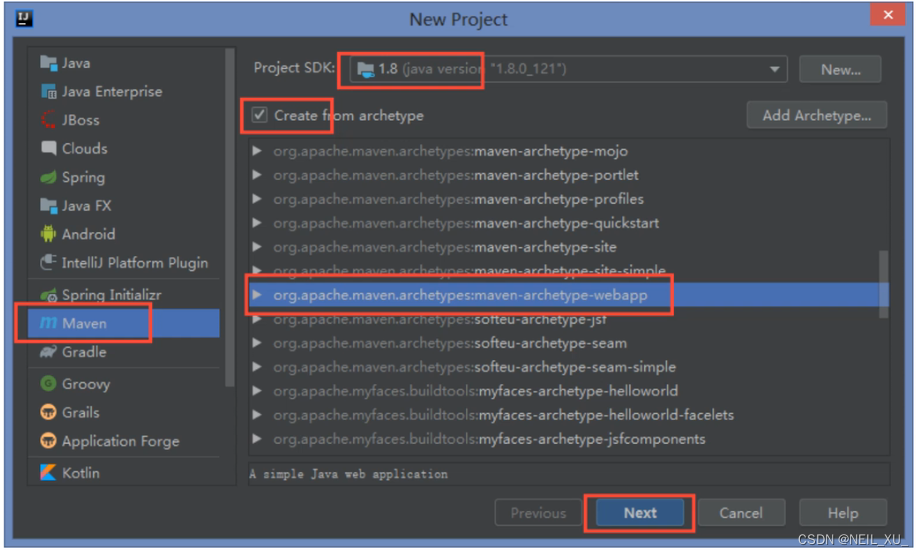Click the Java project type icon
The width and height of the screenshot is (924, 556).
click(x=48, y=62)
